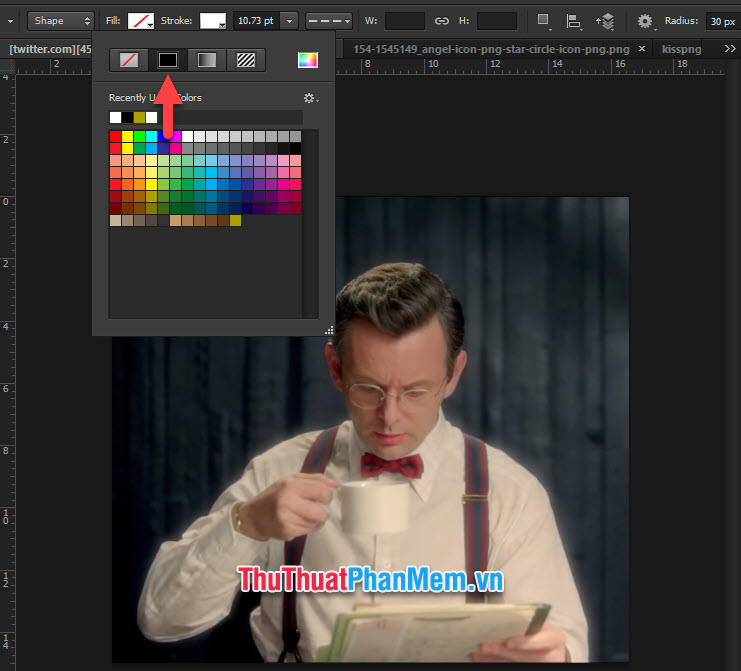
Task: Pick the olive recently used color
Action: [139, 117]
